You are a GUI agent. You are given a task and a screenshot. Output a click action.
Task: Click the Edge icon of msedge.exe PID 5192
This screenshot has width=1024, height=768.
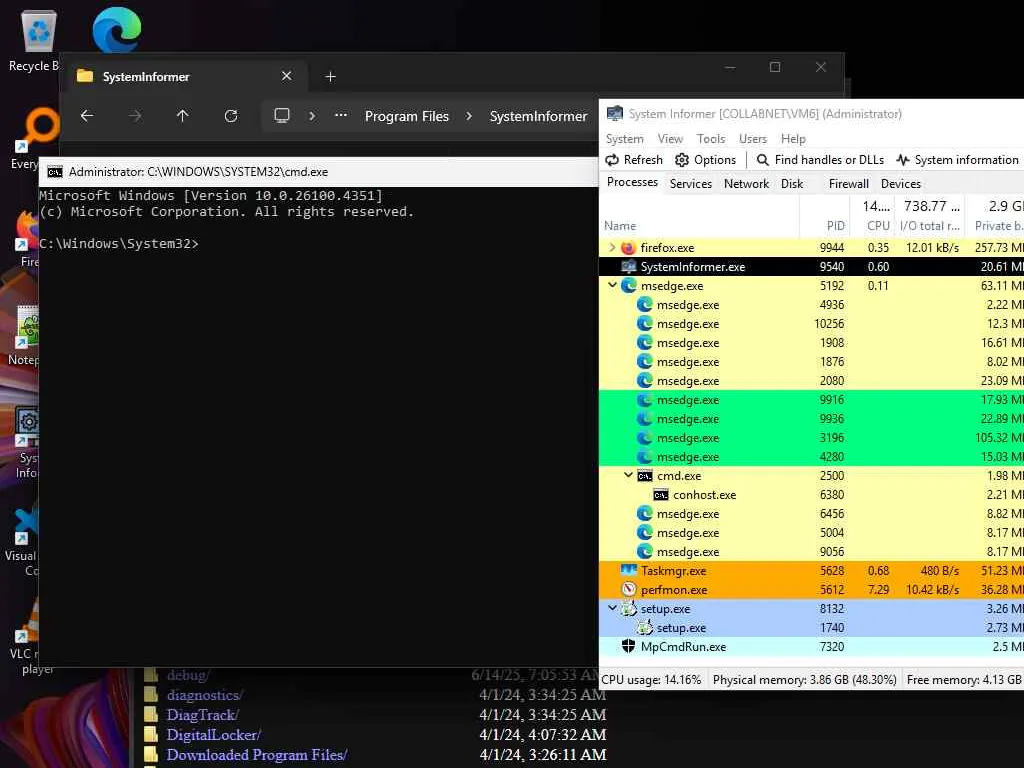[x=628, y=285]
